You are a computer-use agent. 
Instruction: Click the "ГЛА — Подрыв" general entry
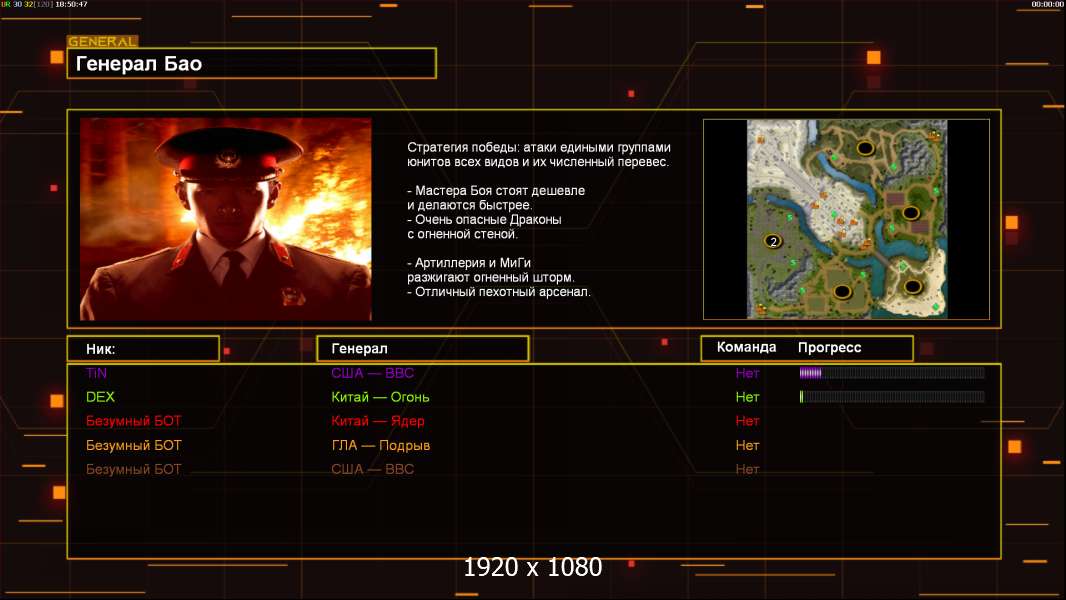click(380, 445)
